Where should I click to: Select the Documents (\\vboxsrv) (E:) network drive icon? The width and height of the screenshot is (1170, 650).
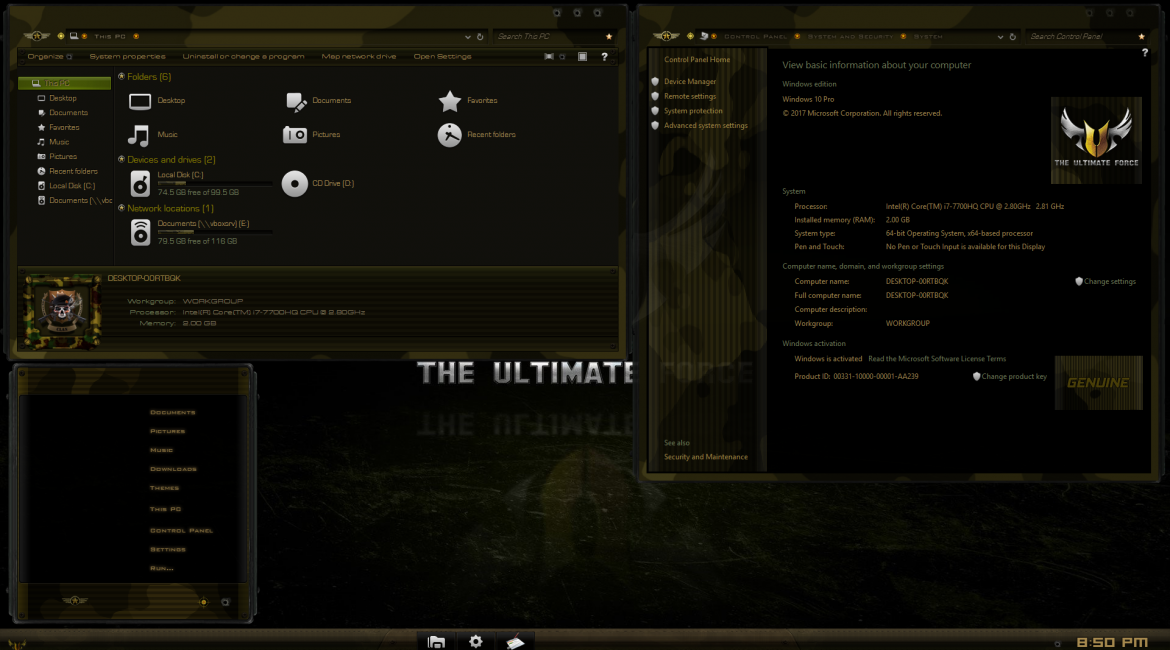pyautogui.click(x=140, y=233)
